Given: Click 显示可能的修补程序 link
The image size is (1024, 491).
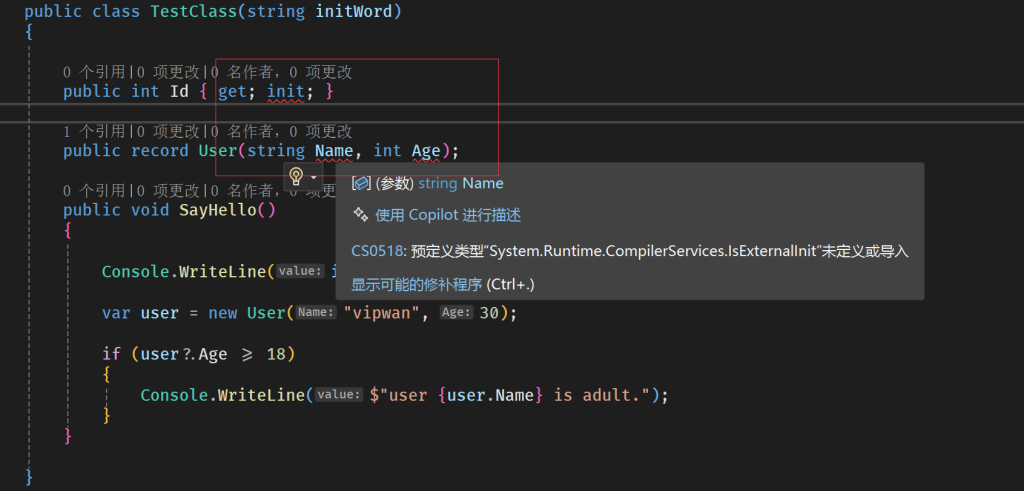Looking at the screenshot, I should pyautogui.click(x=416, y=285).
